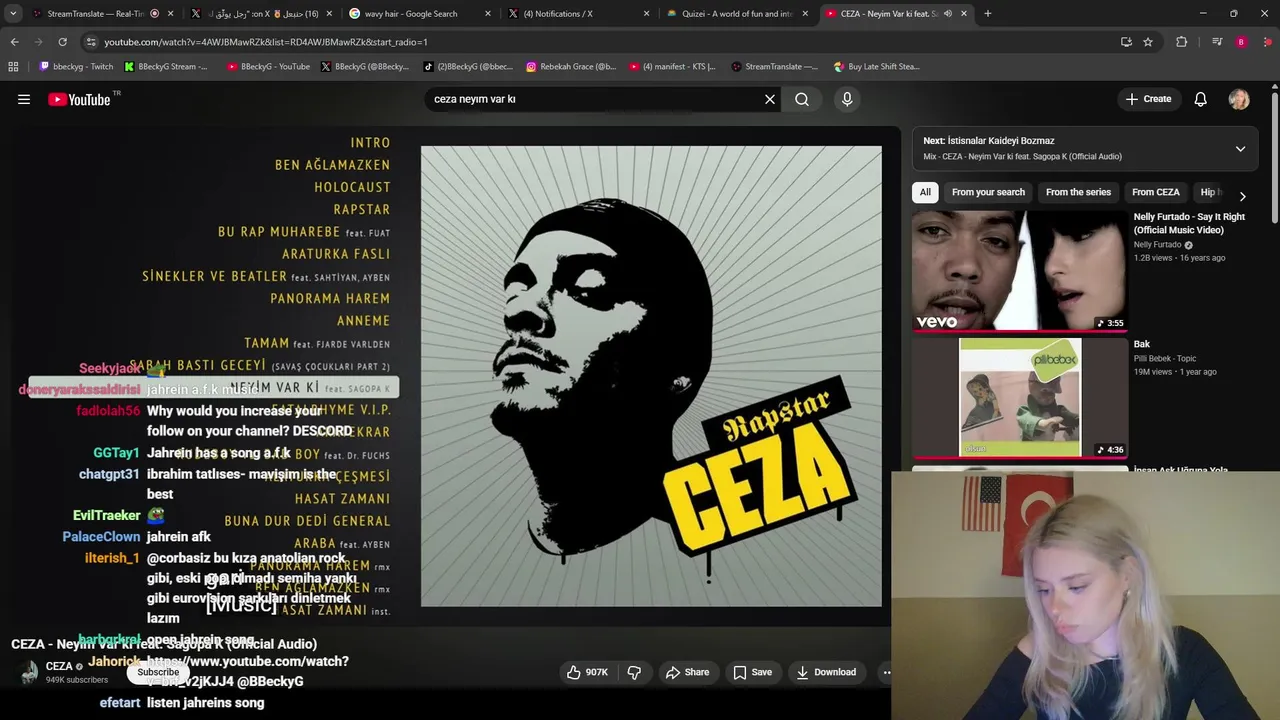Select the All filter chip

(x=925, y=192)
